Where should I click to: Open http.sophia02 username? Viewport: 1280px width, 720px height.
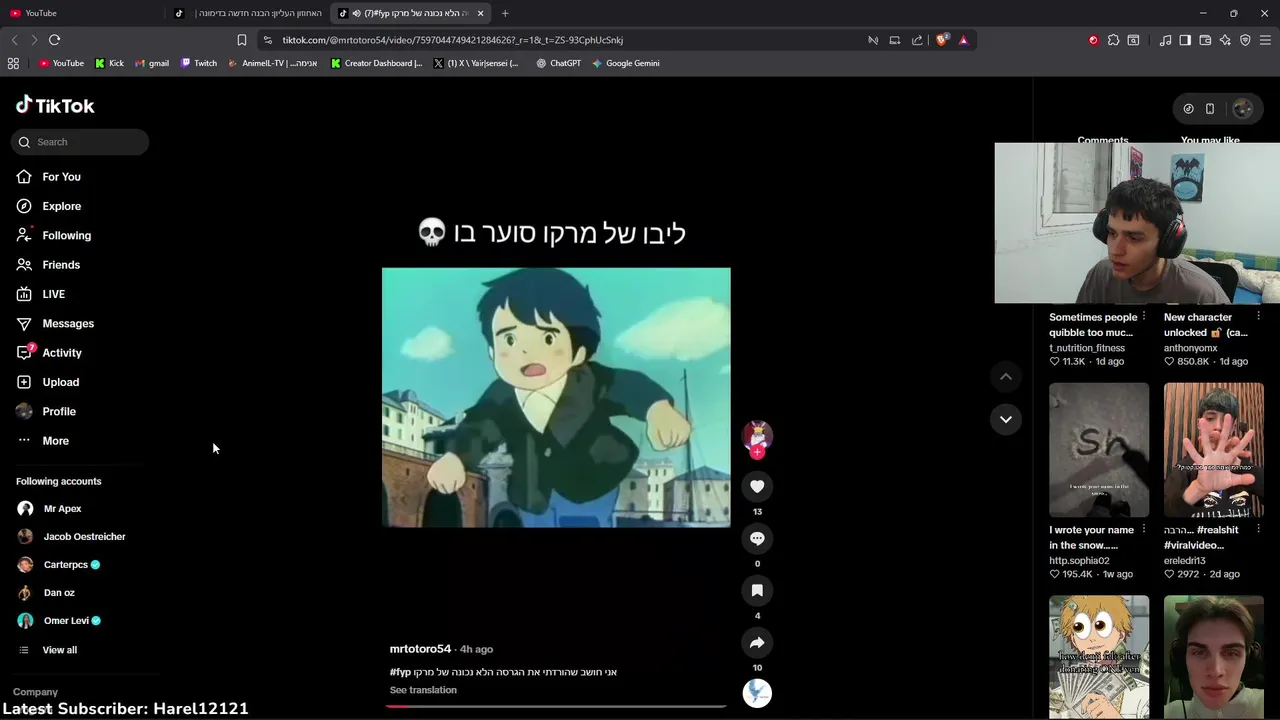click(1079, 561)
